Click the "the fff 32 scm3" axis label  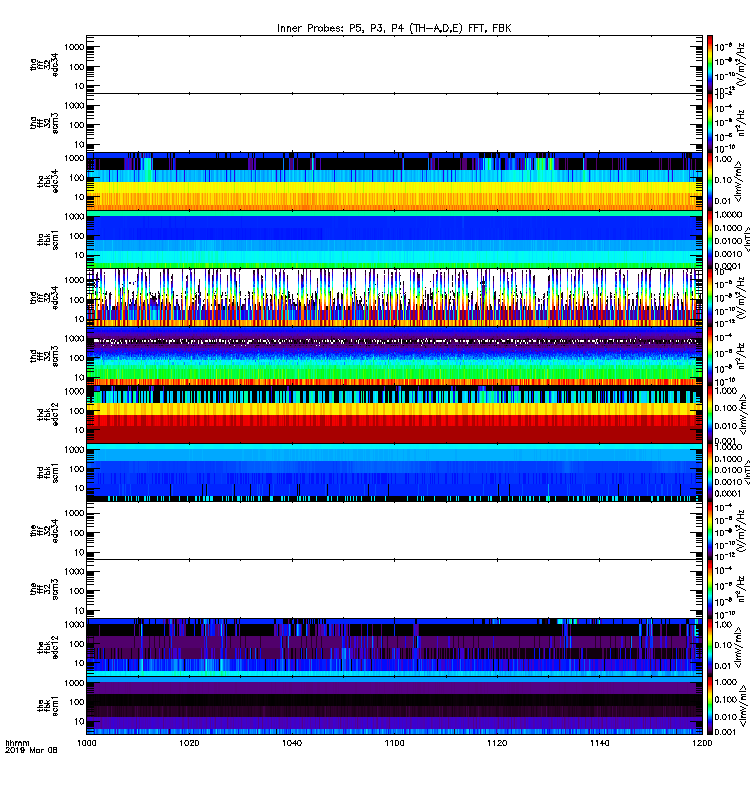(44, 589)
